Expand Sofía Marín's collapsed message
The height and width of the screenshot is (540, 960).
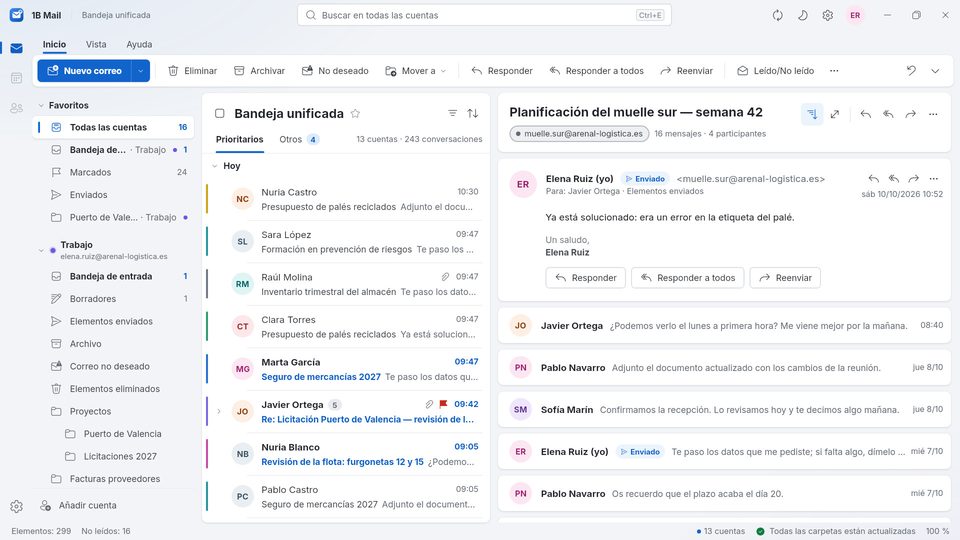pyautogui.click(x=724, y=410)
